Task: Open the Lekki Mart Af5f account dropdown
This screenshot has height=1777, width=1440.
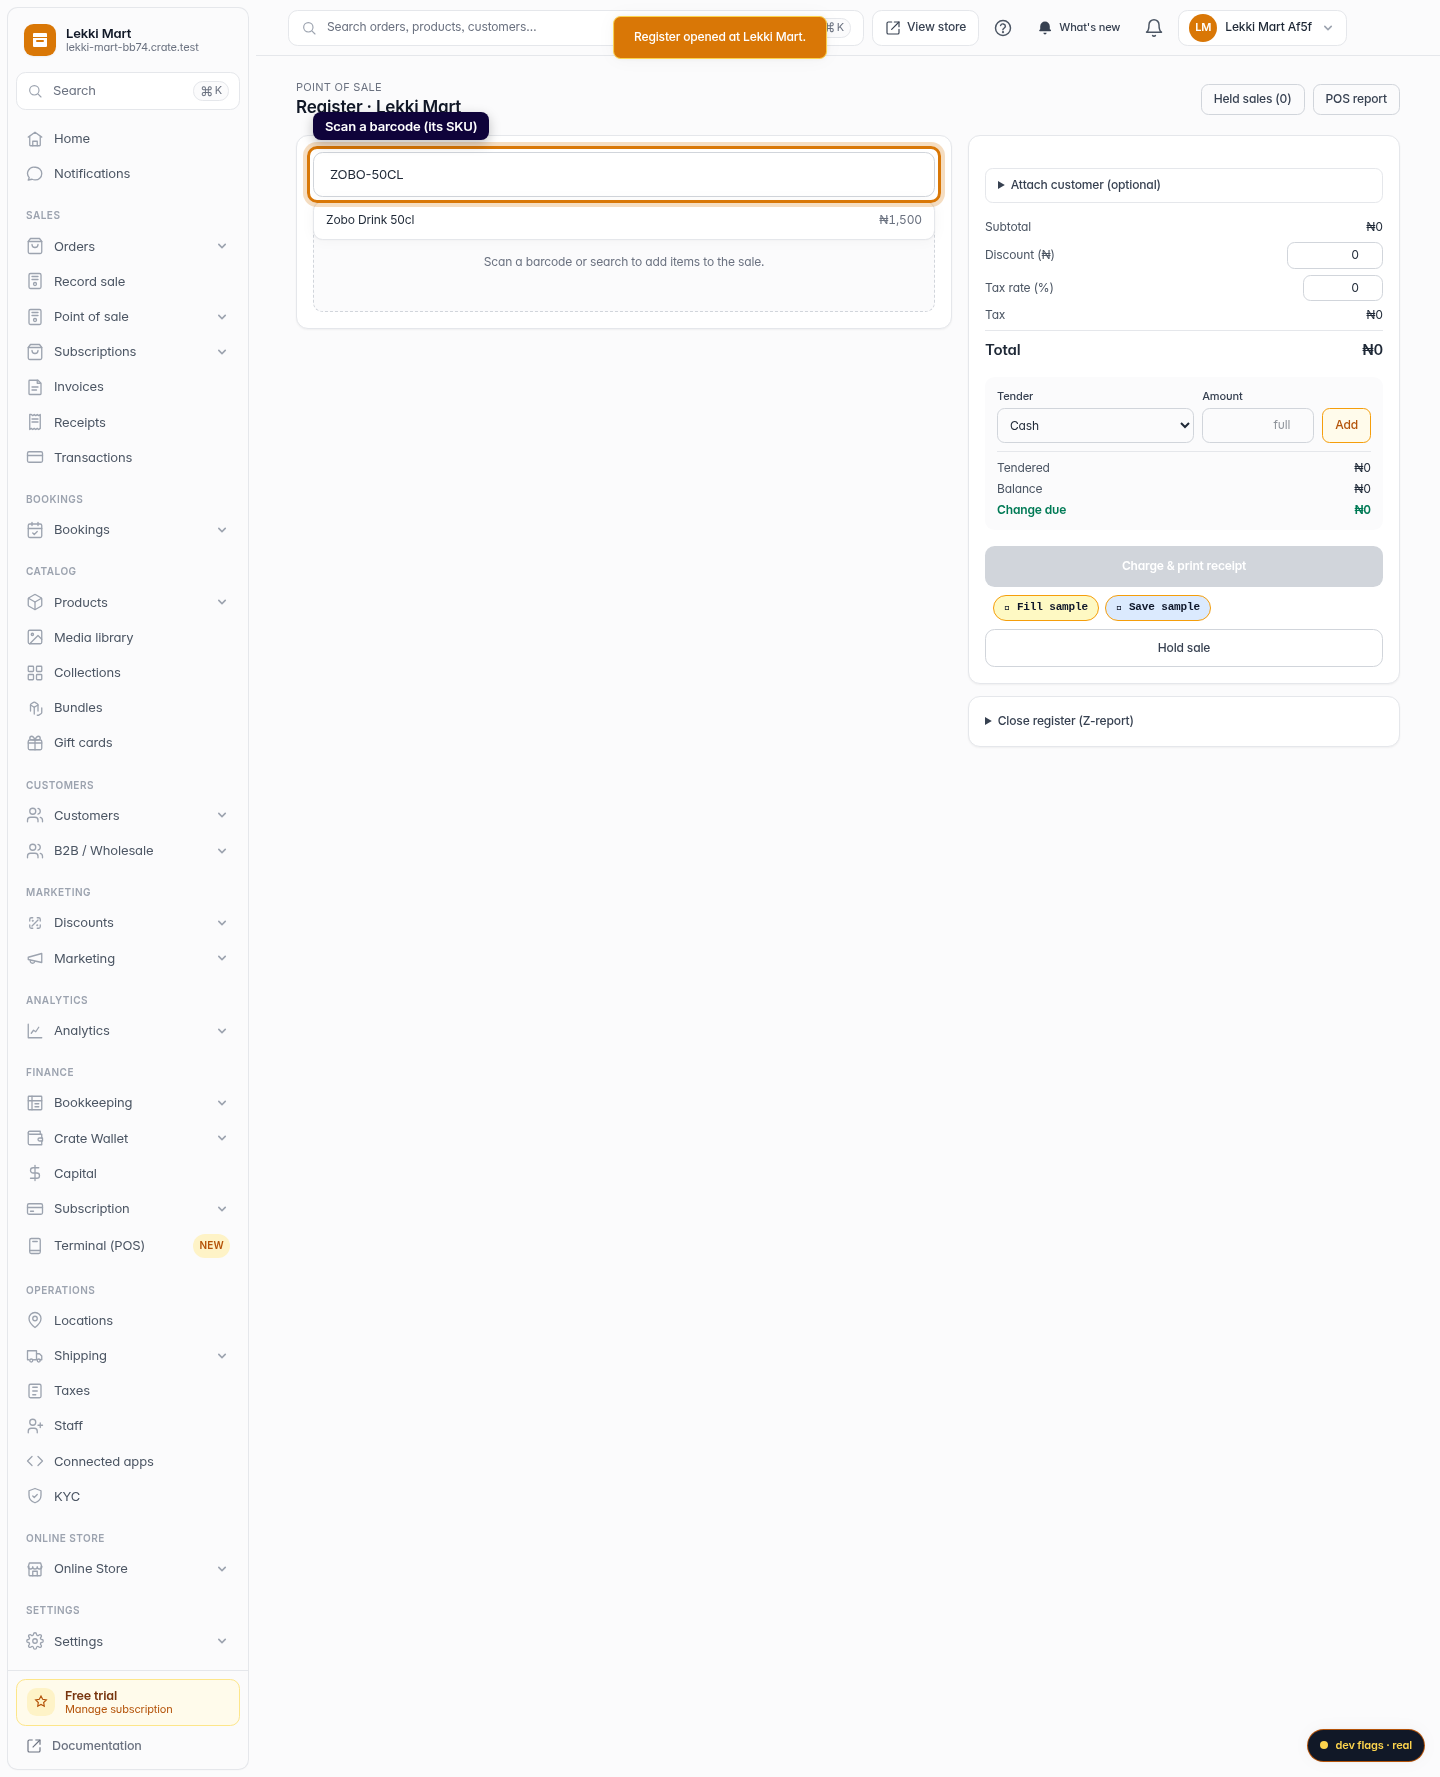Action: [1262, 28]
